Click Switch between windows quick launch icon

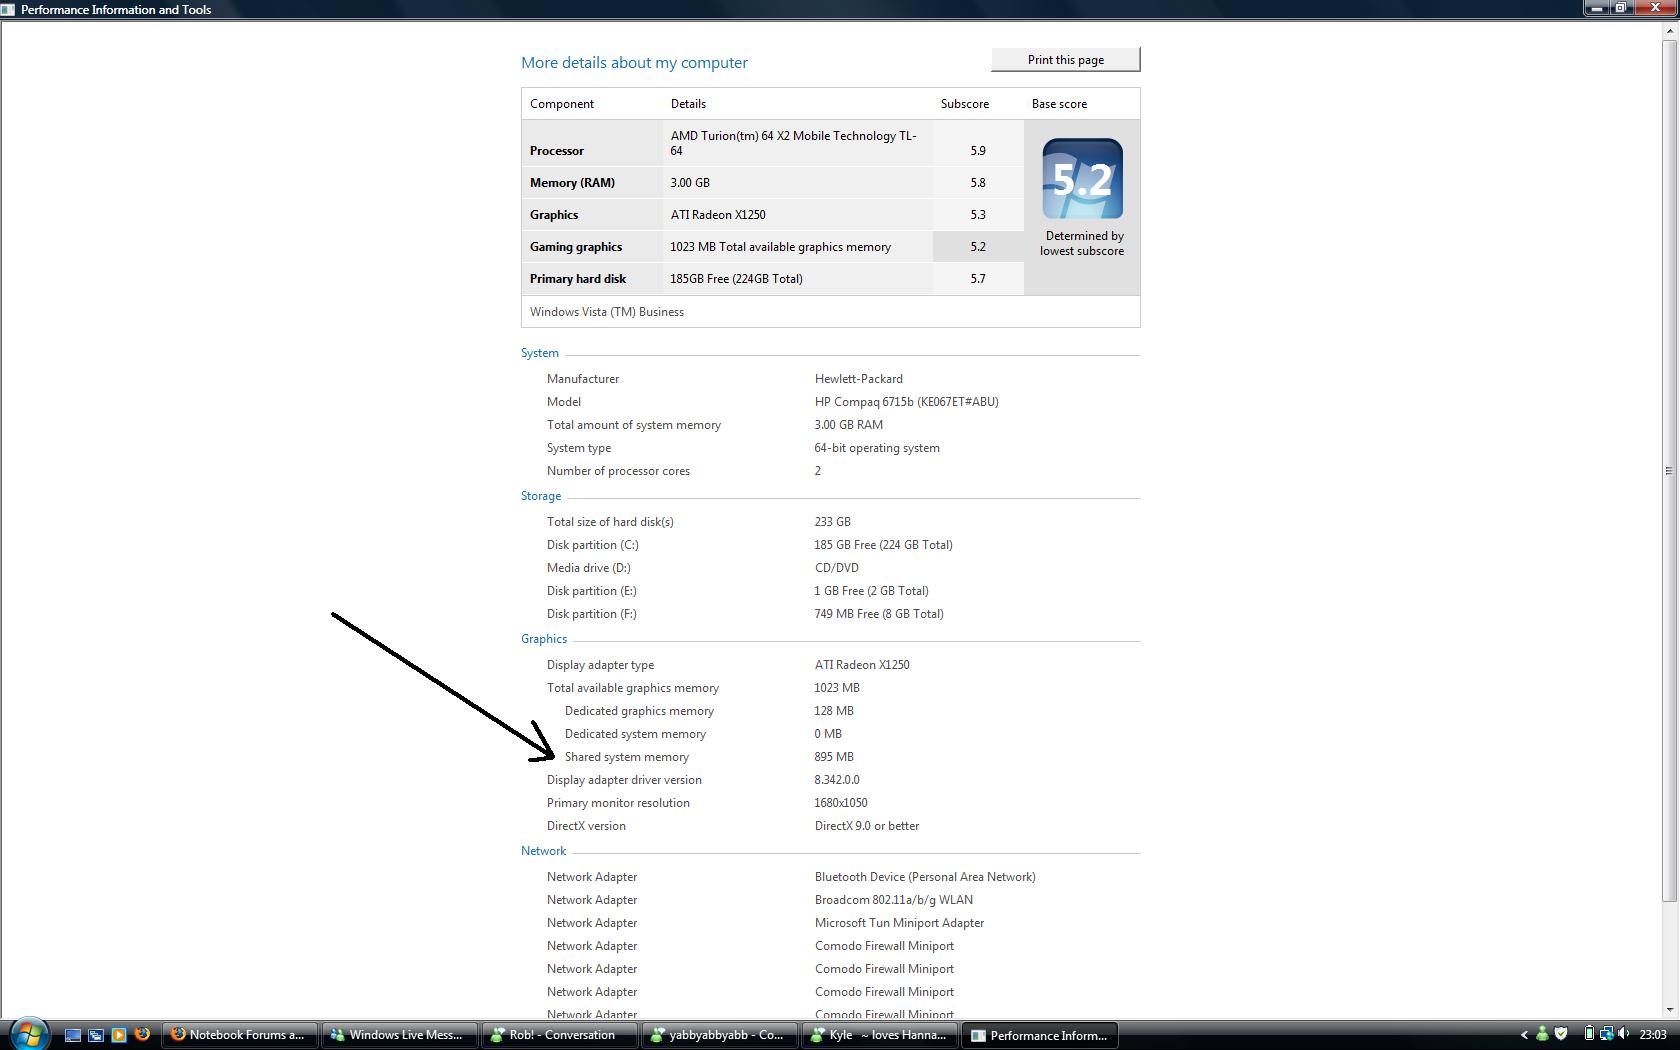tap(96, 1035)
